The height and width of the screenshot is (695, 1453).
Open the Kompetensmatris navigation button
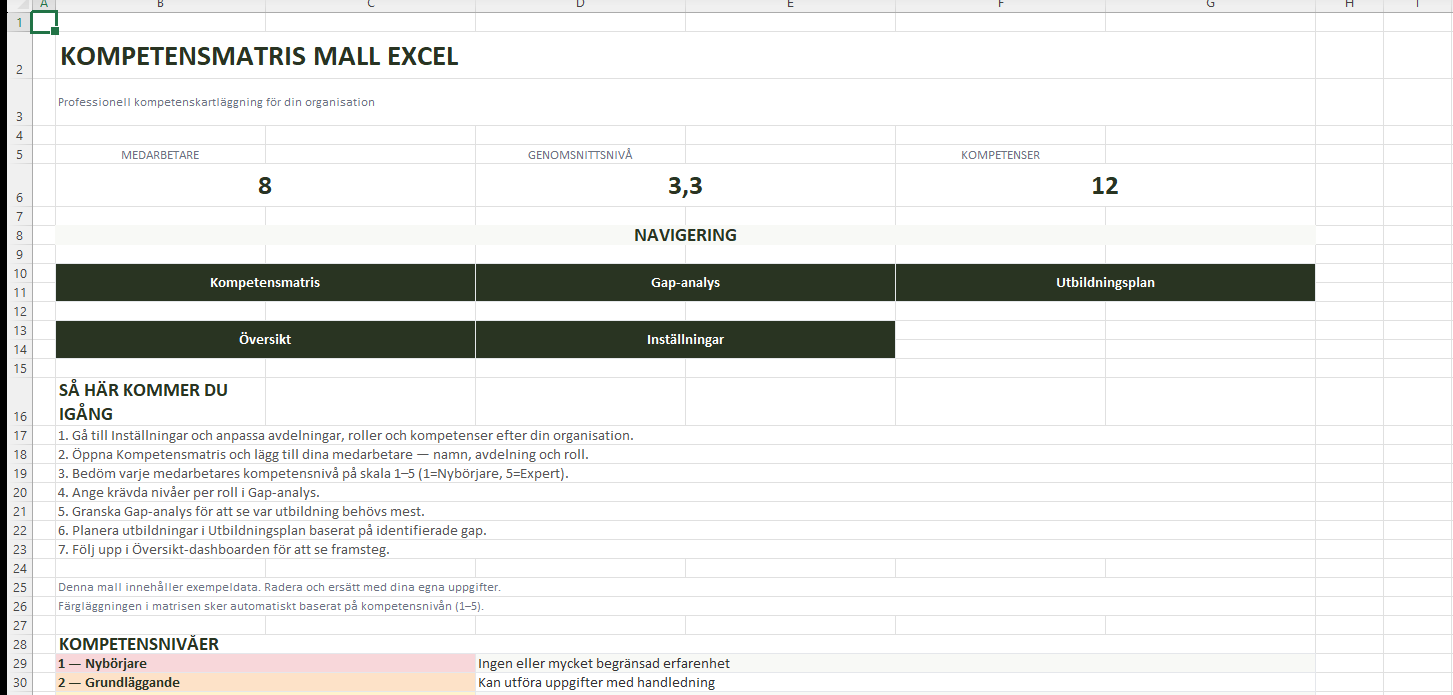(265, 283)
